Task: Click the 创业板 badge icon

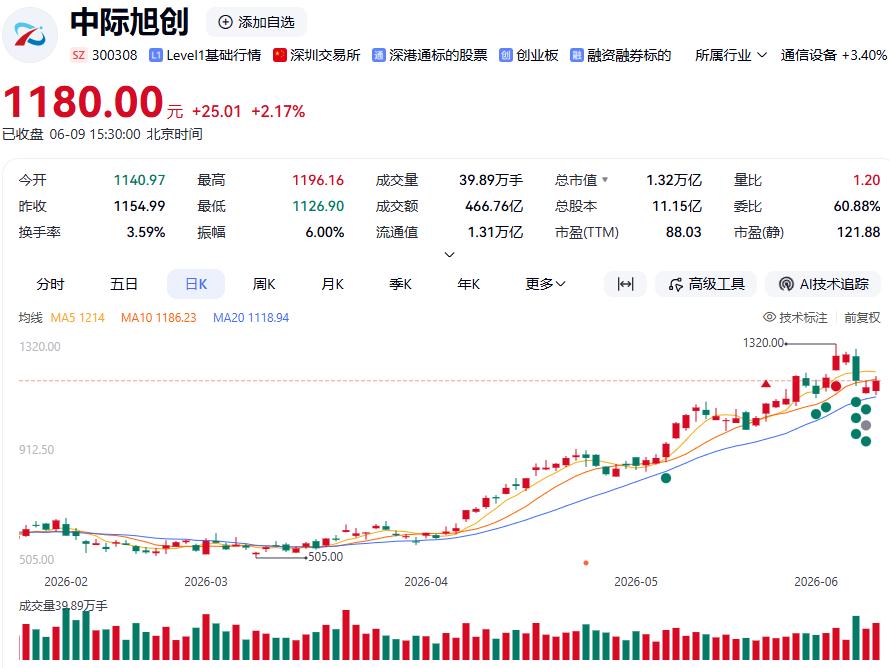Action: [506, 55]
